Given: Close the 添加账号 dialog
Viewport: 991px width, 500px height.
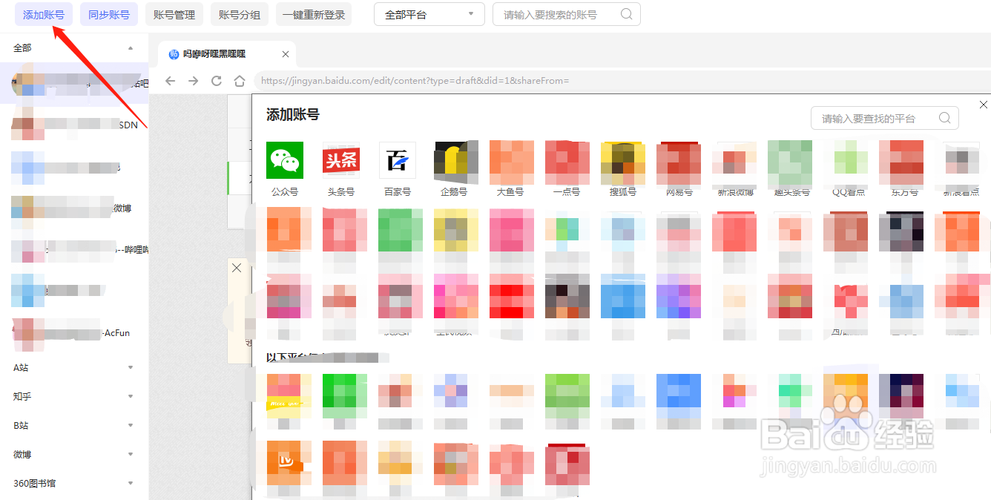Looking at the screenshot, I should pyautogui.click(x=983, y=104).
